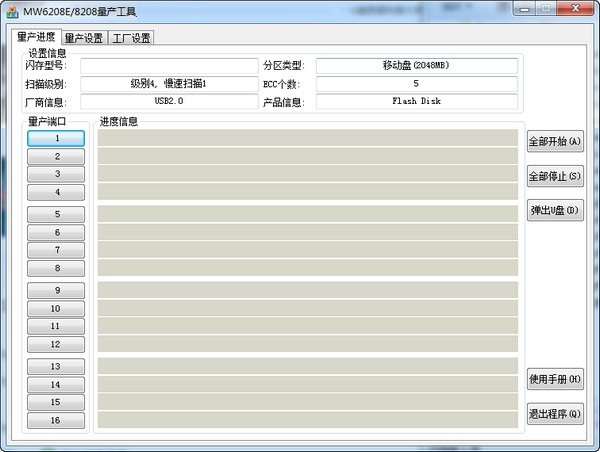The height and width of the screenshot is (452, 600).
Task: Click the 闪存型号 empty field
Action: tap(168, 66)
